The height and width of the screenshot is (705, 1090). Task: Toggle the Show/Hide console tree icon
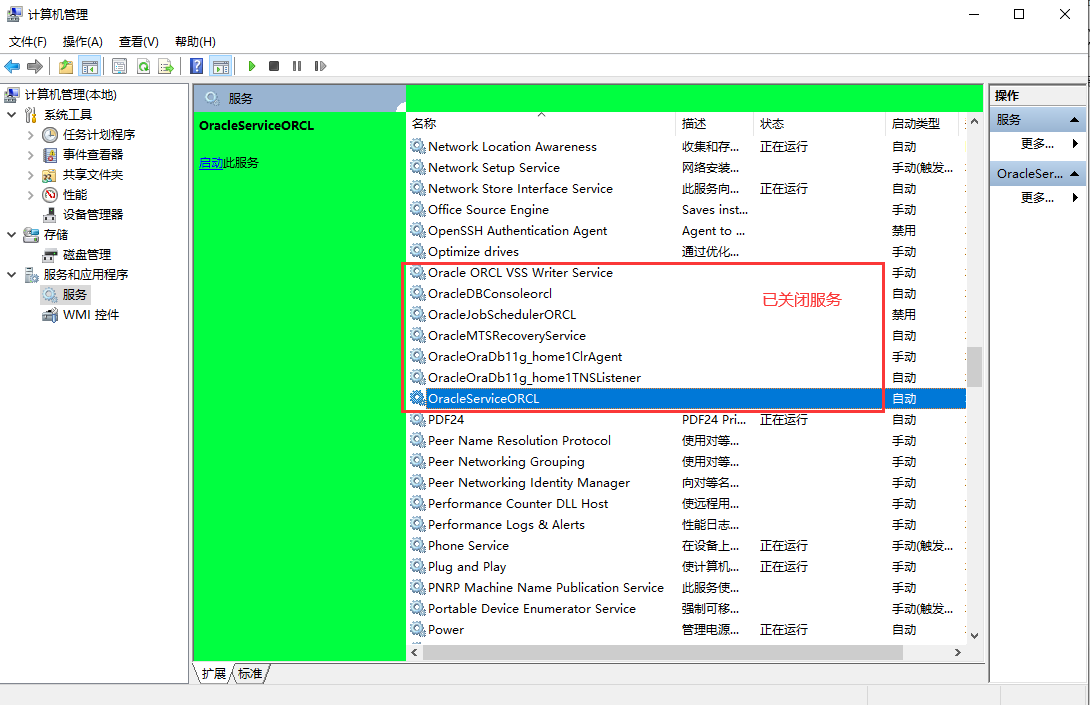pos(90,66)
